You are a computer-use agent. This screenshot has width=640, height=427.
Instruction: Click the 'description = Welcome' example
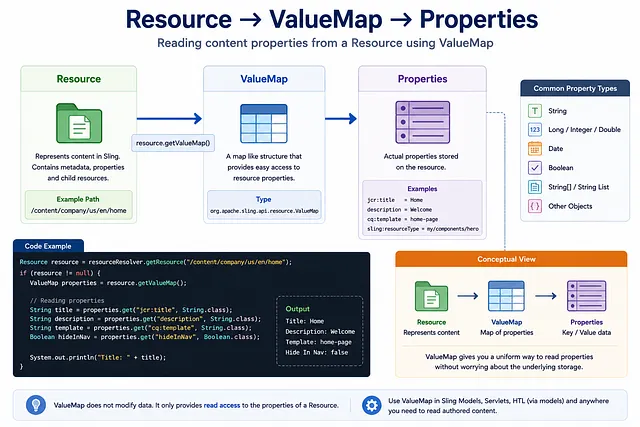pyautogui.click(x=399, y=209)
